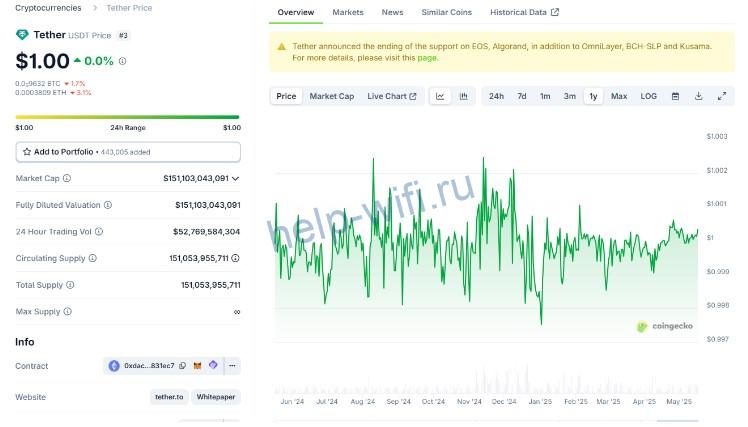Click the $1.003 axis label
This screenshot has width=748, height=427.
coord(717,136)
